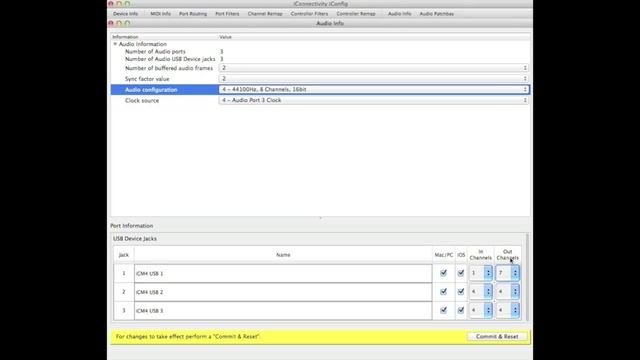This screenshot has height=360, width=640.
Task: Click the Port Information pane scrollbar
Action: [527, 278]
